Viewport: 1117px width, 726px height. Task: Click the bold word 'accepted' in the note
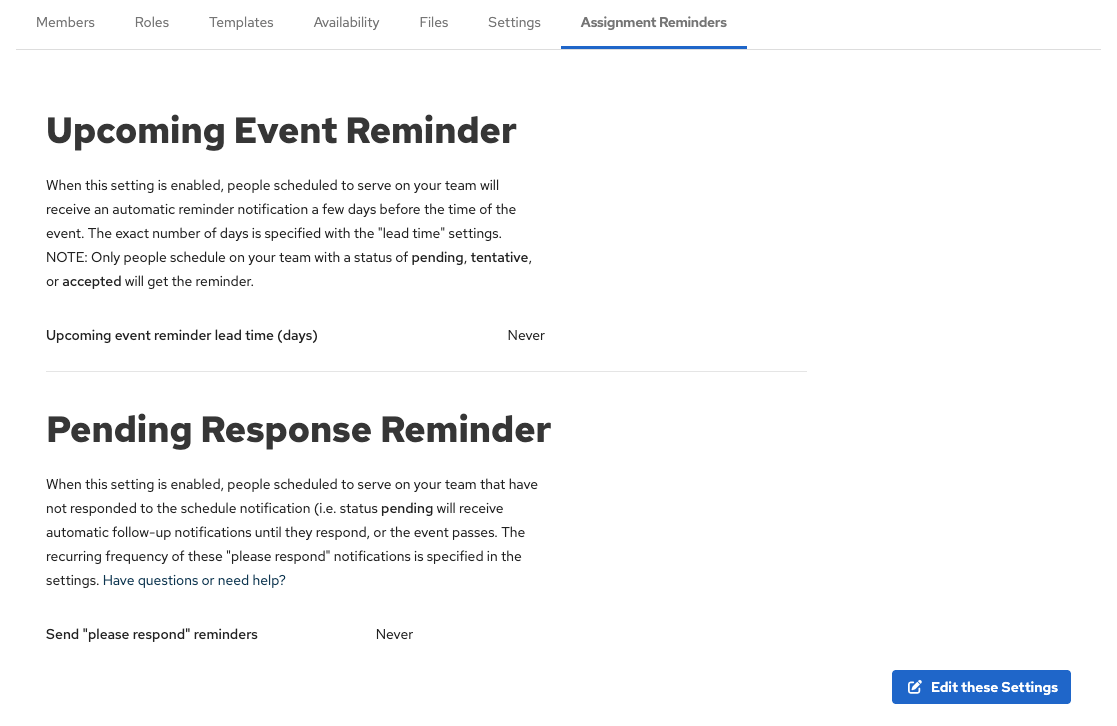[x=91, y=281]
